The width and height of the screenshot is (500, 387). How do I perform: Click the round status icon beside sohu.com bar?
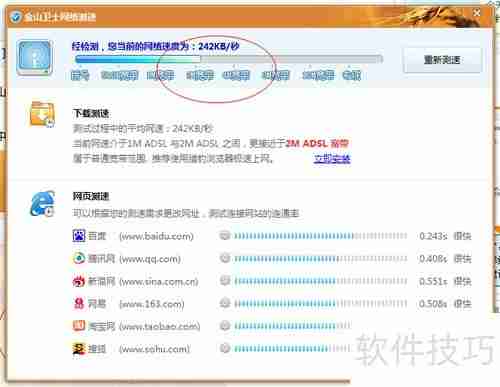pyautogui.click(x=225, y=348)
